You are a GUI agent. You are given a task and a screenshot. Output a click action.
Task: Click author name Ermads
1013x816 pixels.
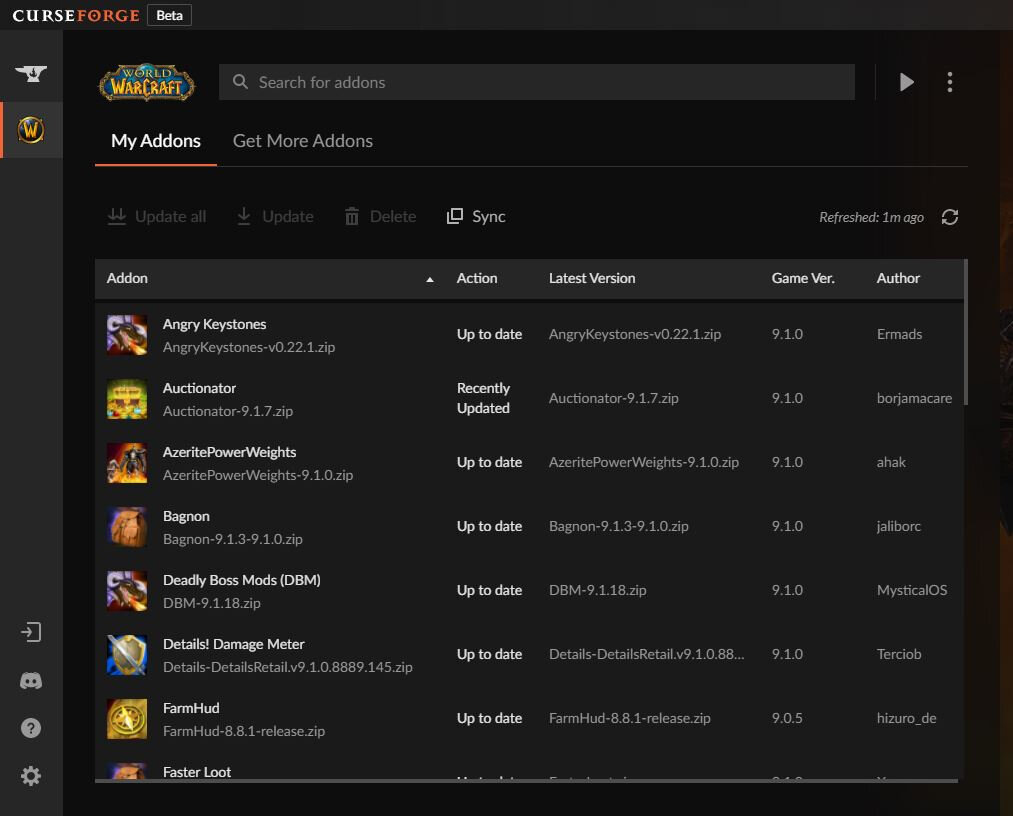pyautogui.click(x=899, y=335)
